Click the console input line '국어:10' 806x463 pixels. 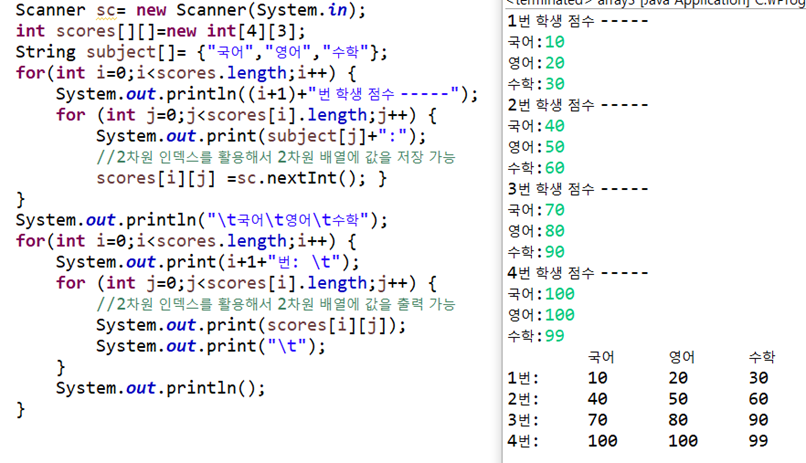(x=536, y=42)
